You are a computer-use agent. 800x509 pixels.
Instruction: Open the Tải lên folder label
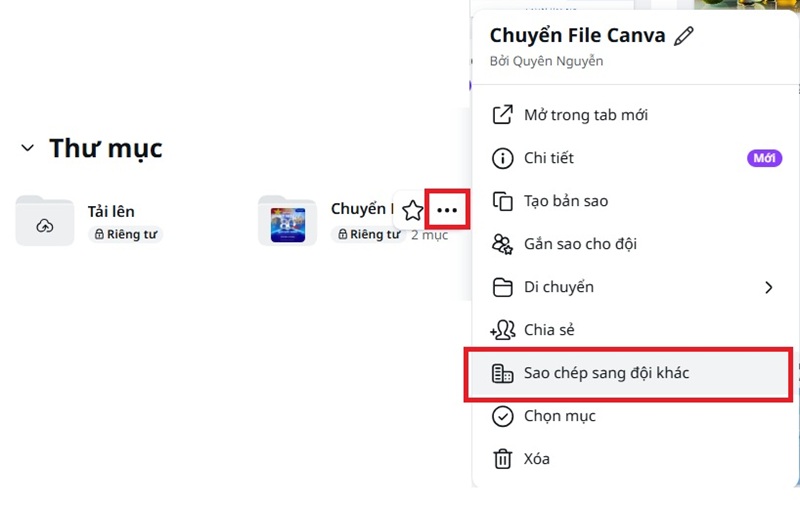[111, 211]
